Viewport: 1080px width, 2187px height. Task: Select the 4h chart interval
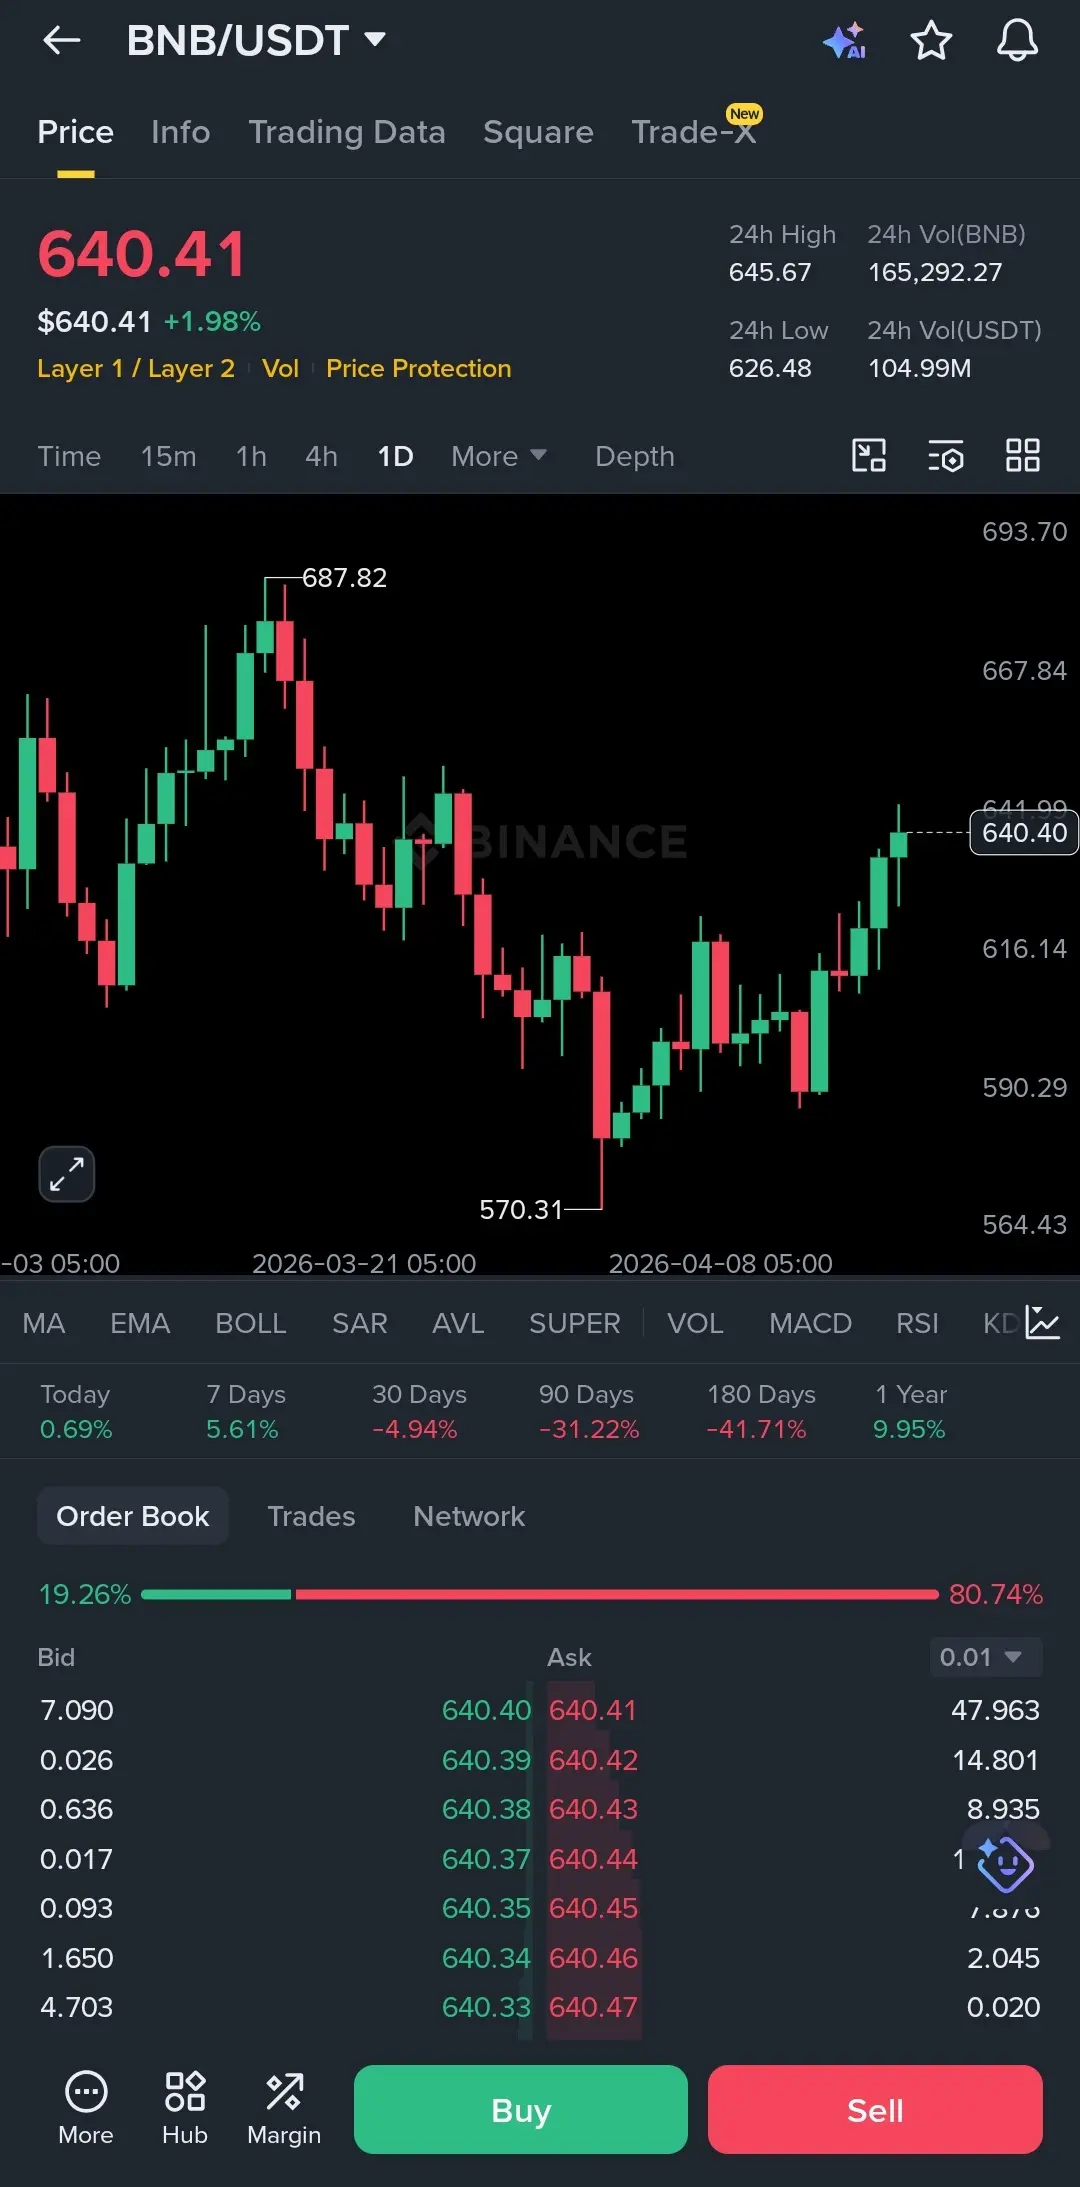(321, 456)
